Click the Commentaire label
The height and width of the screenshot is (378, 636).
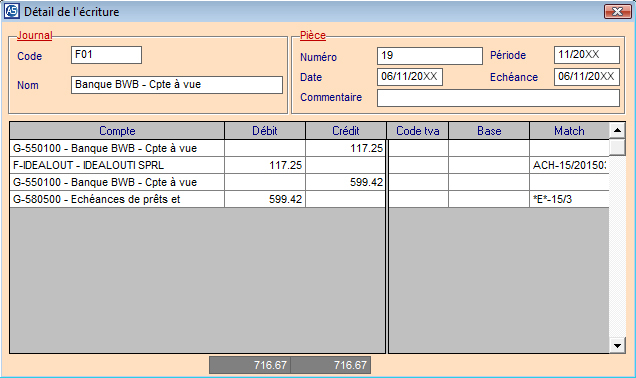point(331,97)
